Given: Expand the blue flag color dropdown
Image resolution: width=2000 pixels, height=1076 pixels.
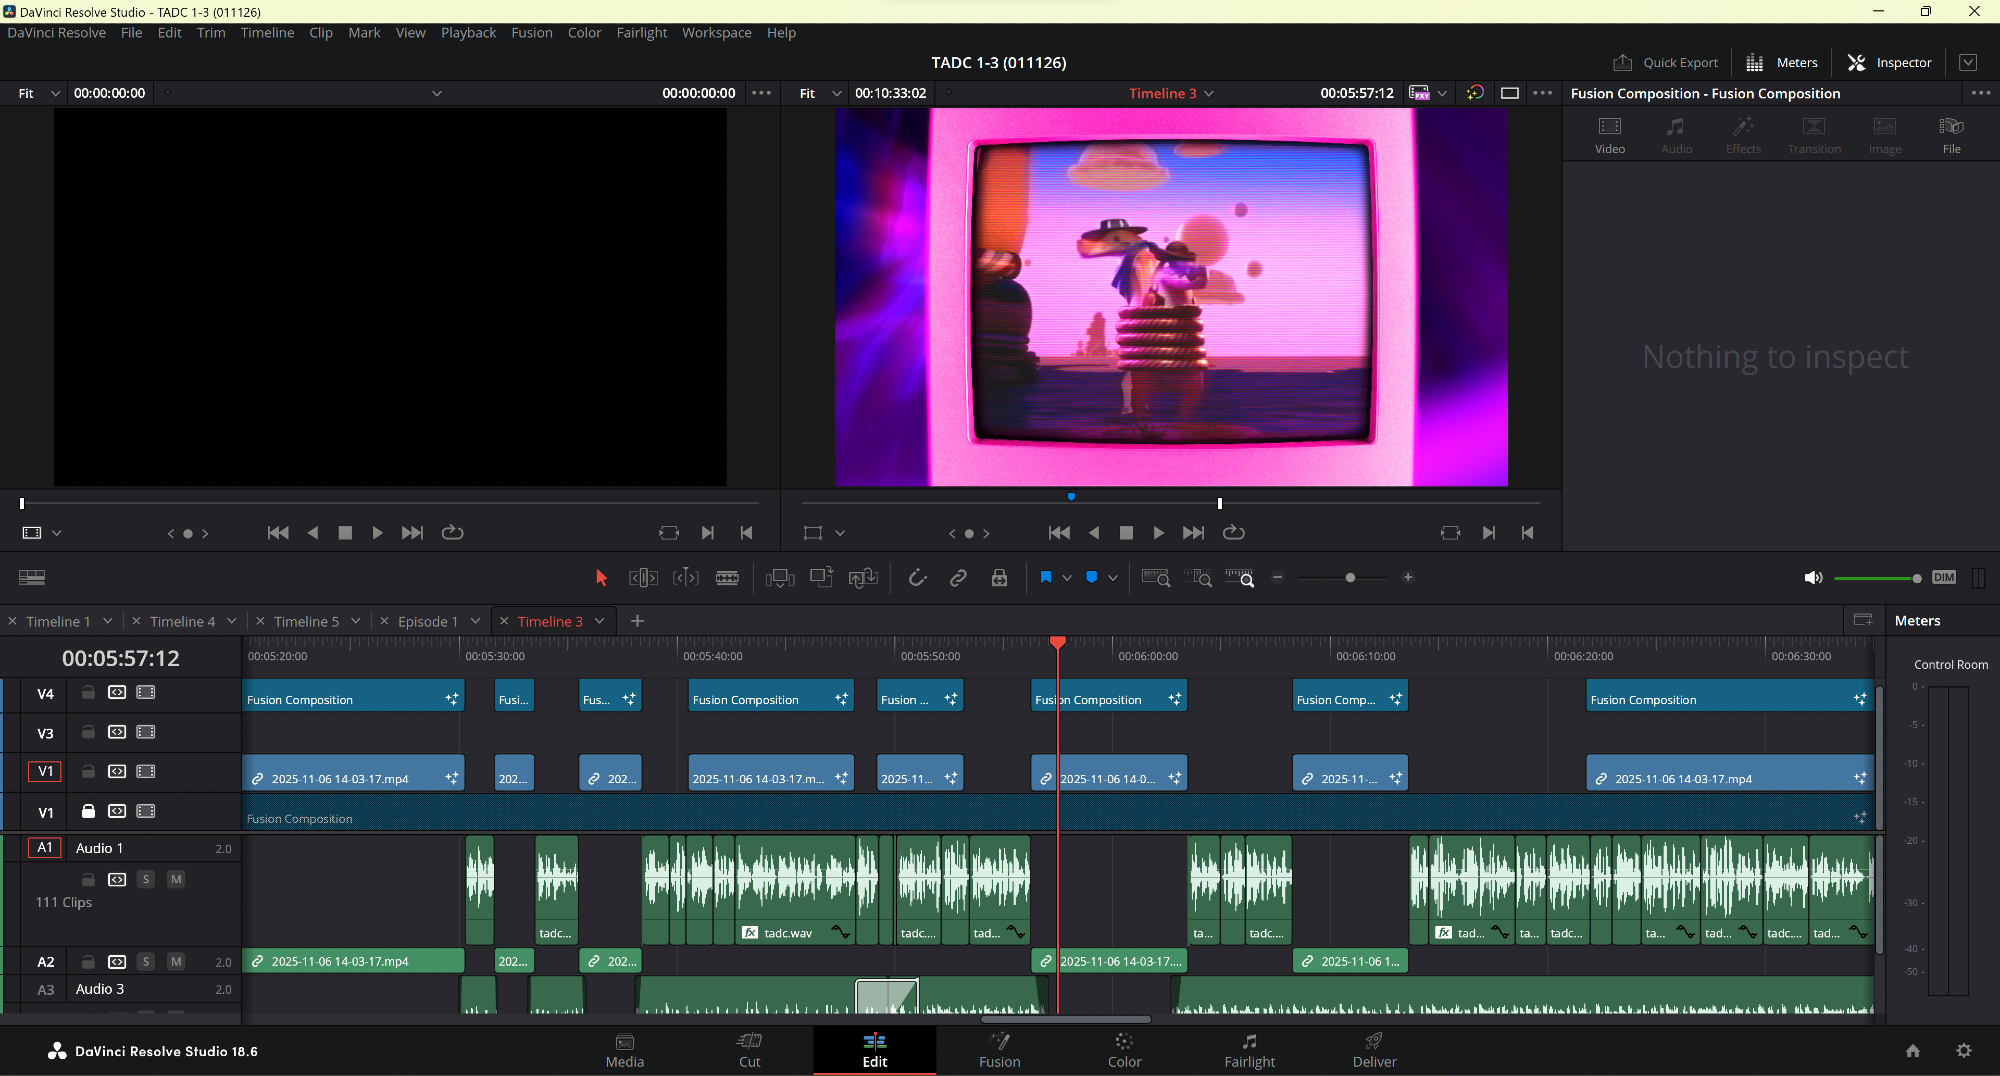Looking at the screenshot, I should tap(1067, 578).
